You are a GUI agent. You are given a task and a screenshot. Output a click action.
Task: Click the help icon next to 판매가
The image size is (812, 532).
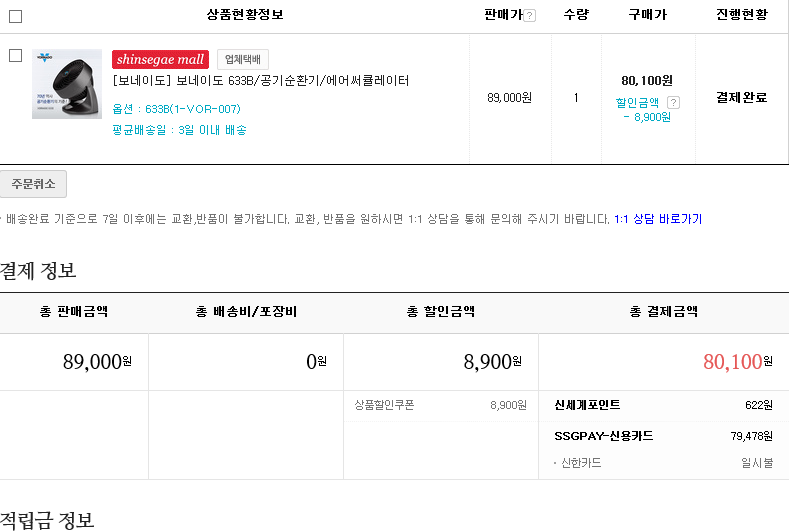click(530, 15)
